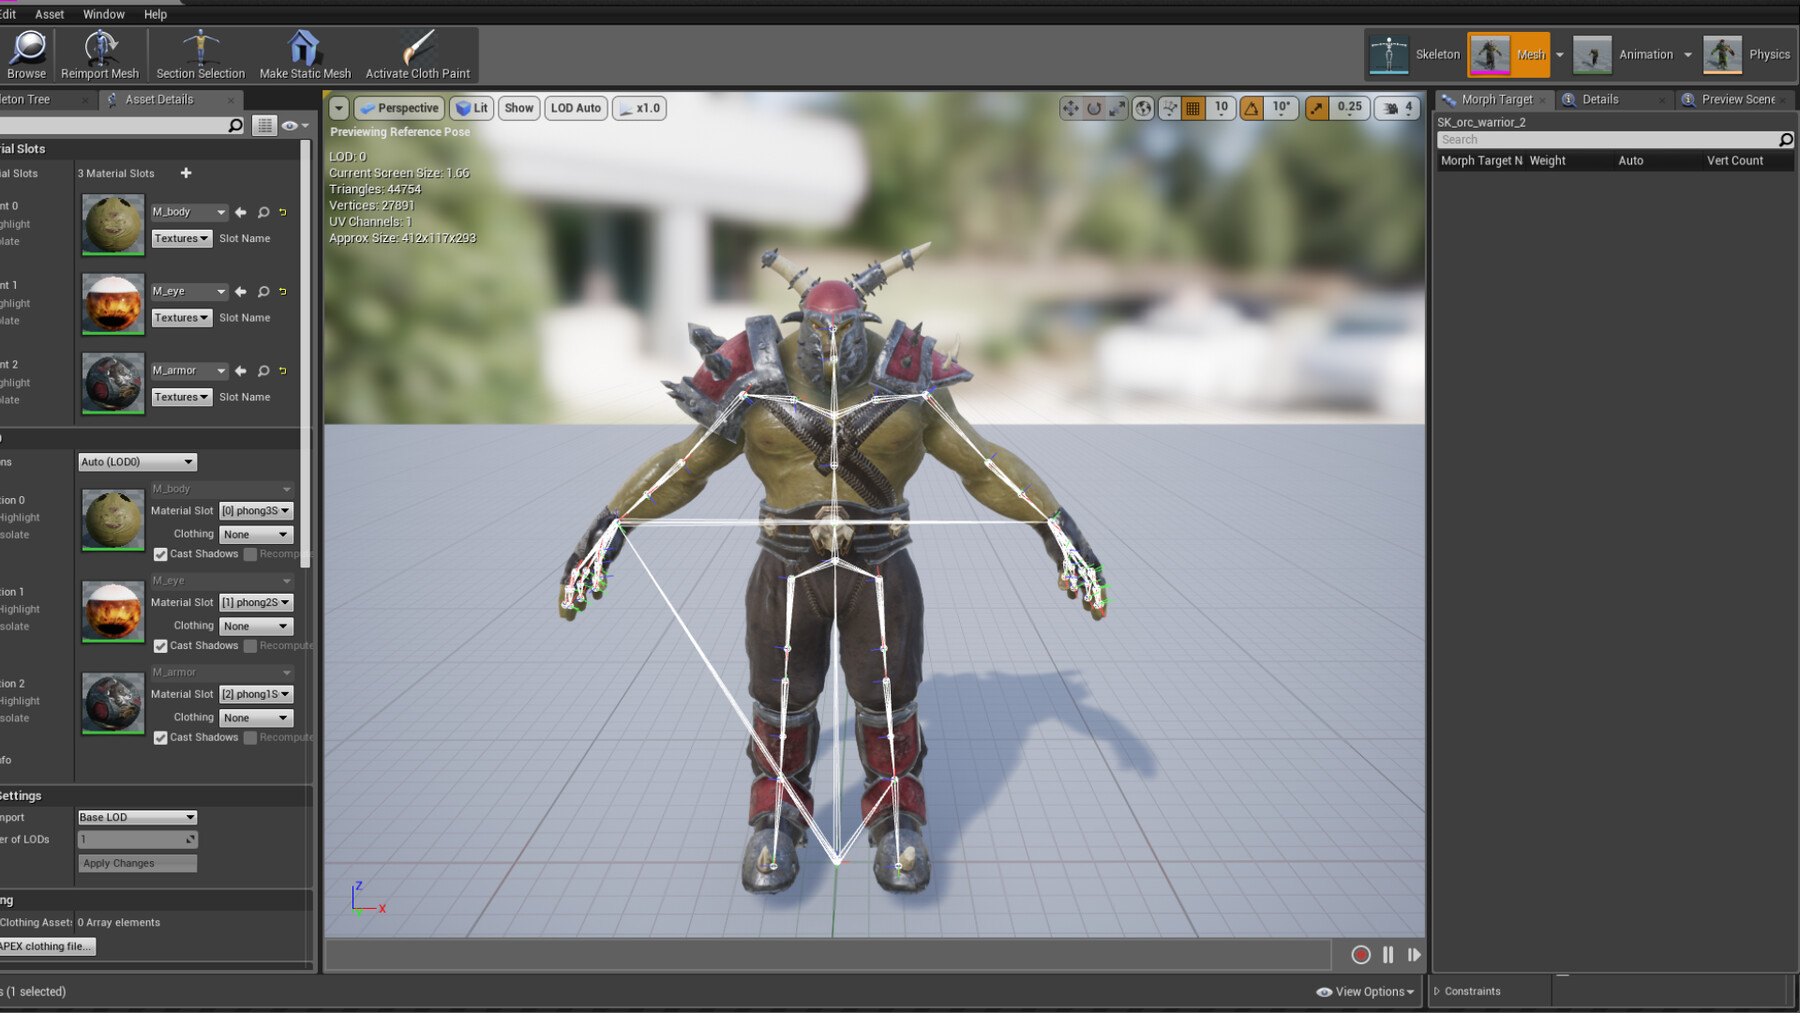
Task: Pause the animation preview
Action: coord(1388,955)
